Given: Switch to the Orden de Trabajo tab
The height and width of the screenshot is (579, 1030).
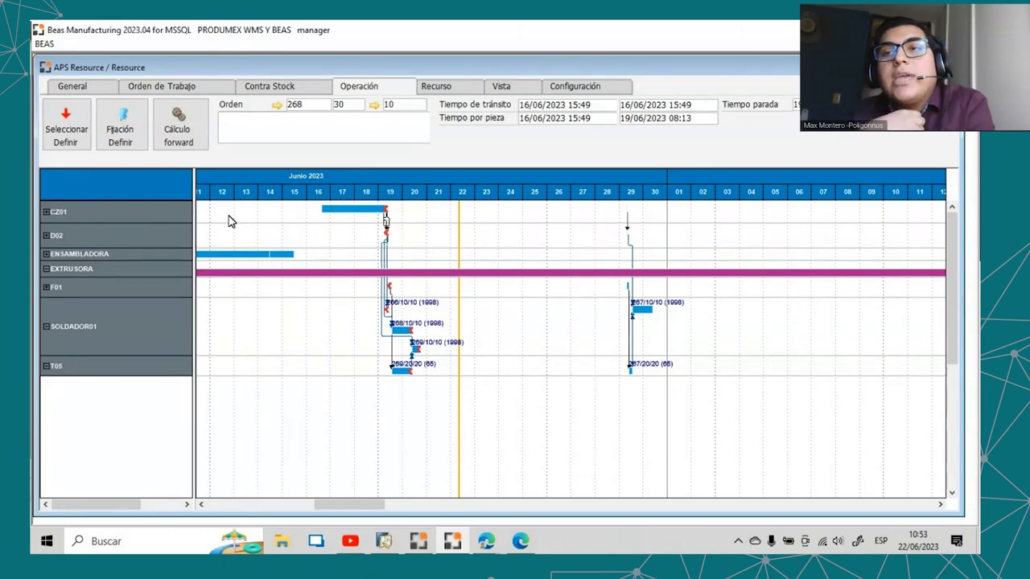Looking at the screenshot, I should (x=162, y=87).
